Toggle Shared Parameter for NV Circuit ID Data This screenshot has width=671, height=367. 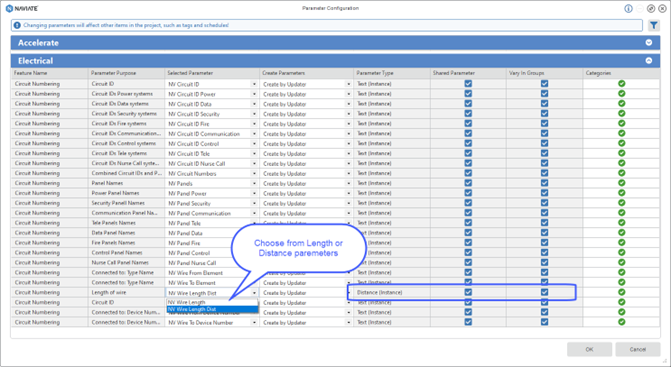coord(468,103)
